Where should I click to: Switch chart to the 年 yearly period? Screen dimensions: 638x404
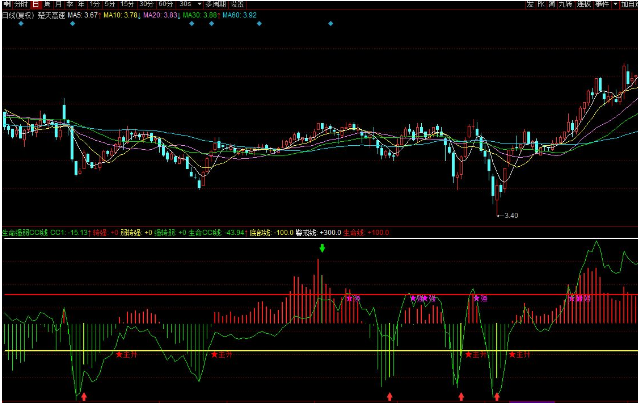(x=81, y=4)
